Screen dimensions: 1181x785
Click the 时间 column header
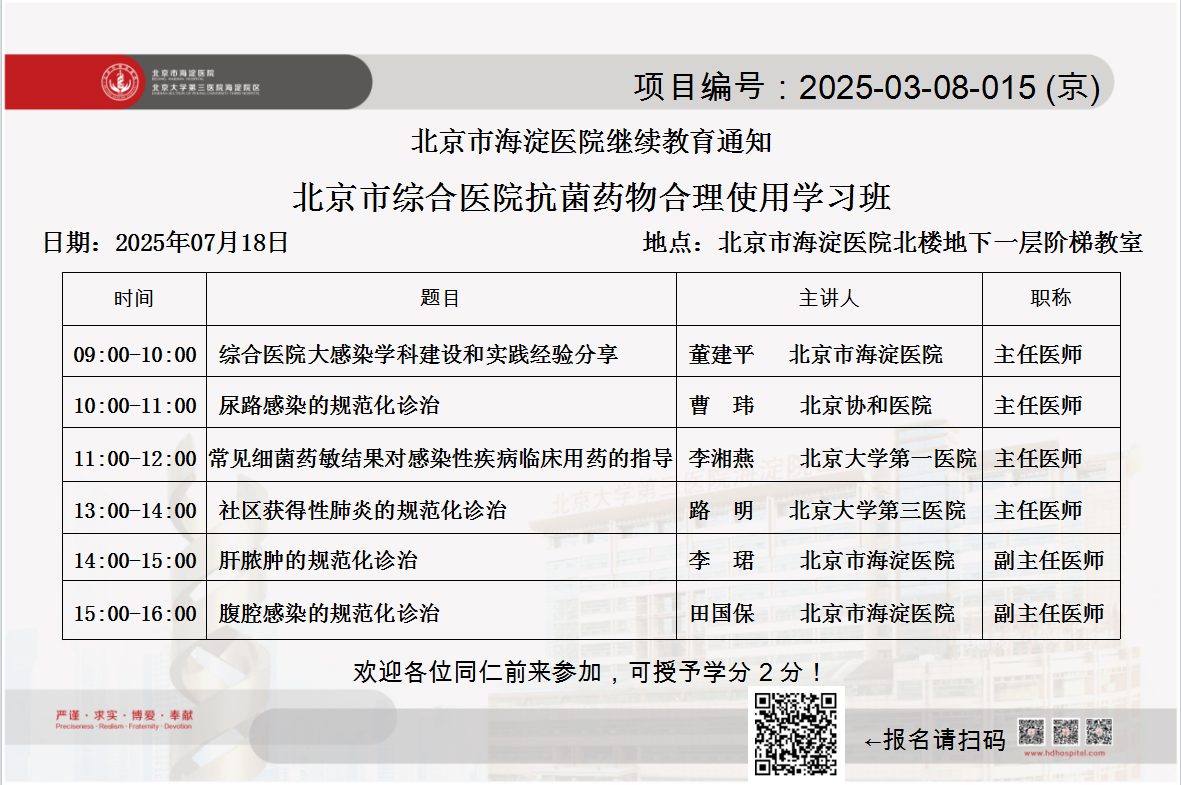click(134, 298)
